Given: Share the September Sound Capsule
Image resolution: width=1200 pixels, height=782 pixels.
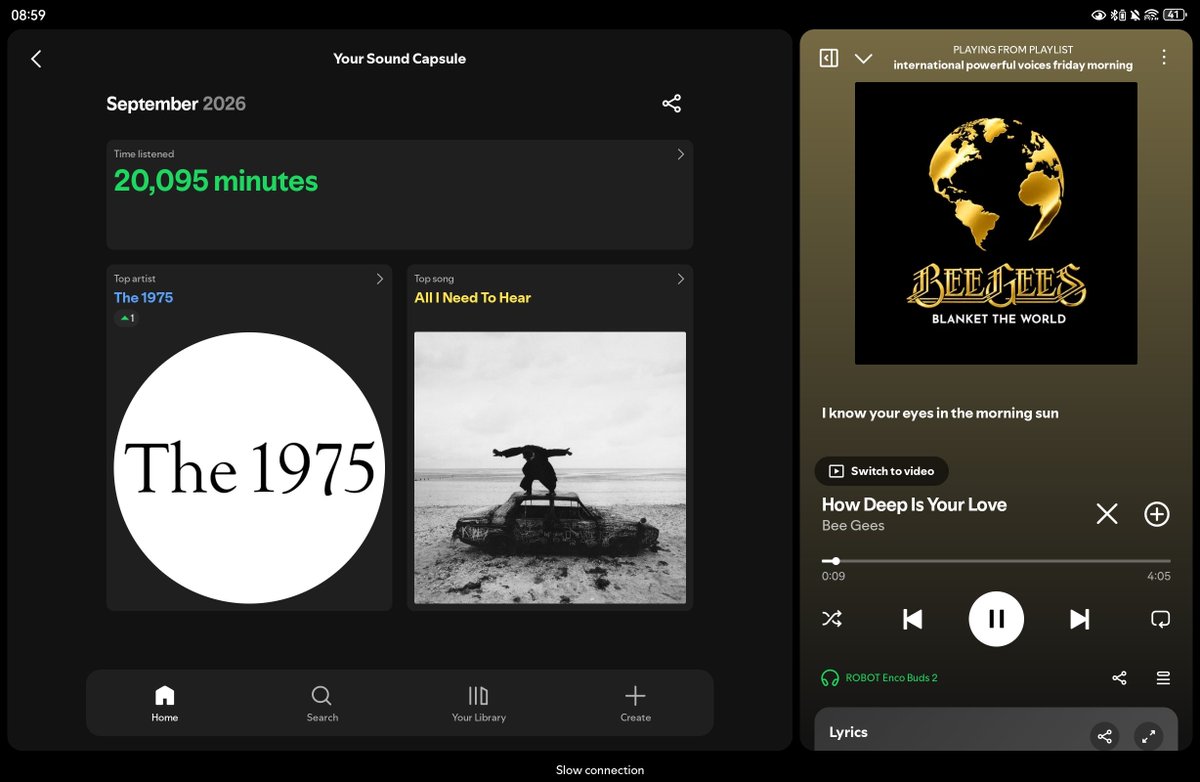Looking at the screenshot, I should tap(671, 103).
